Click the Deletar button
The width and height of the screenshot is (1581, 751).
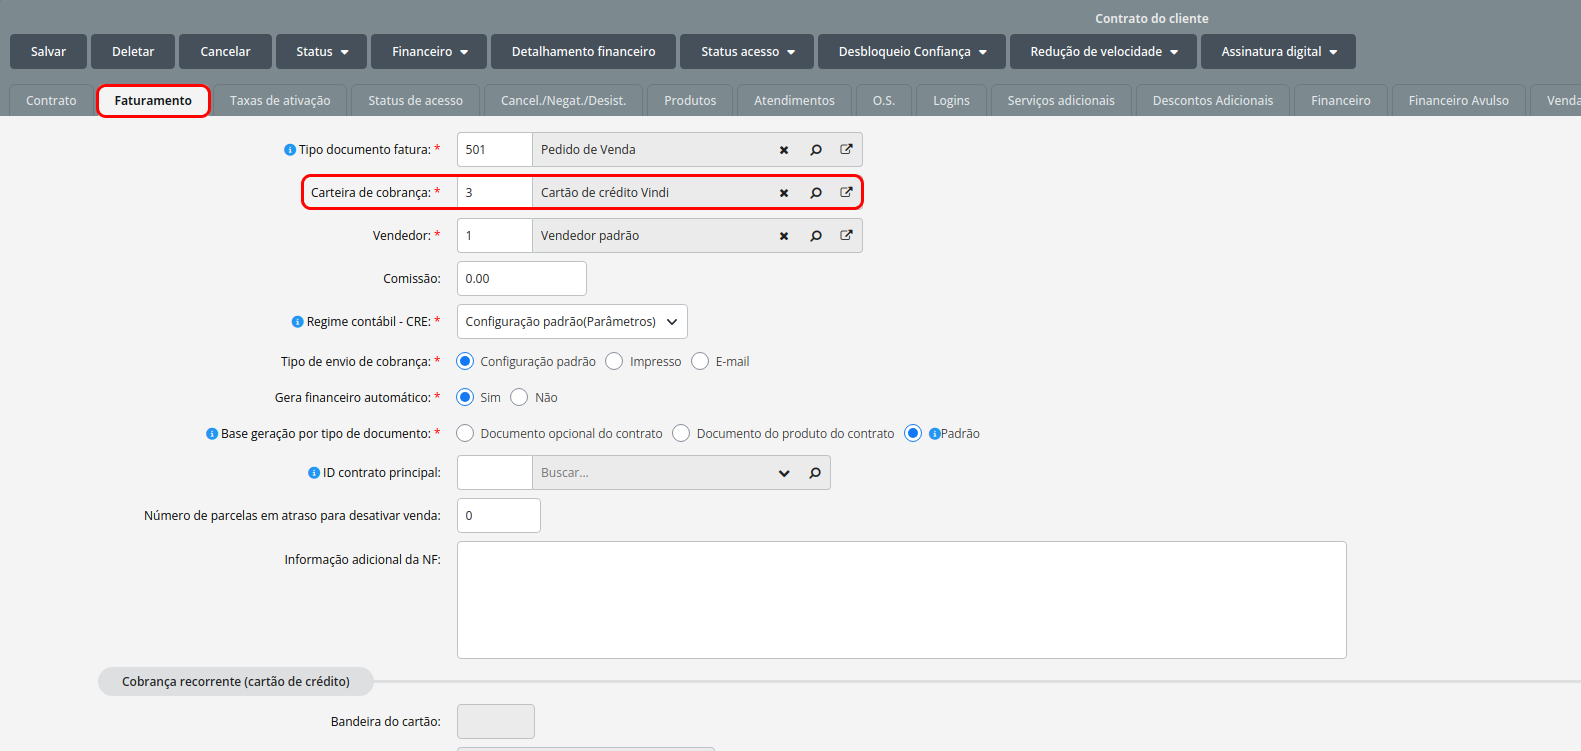pos(133,52)
